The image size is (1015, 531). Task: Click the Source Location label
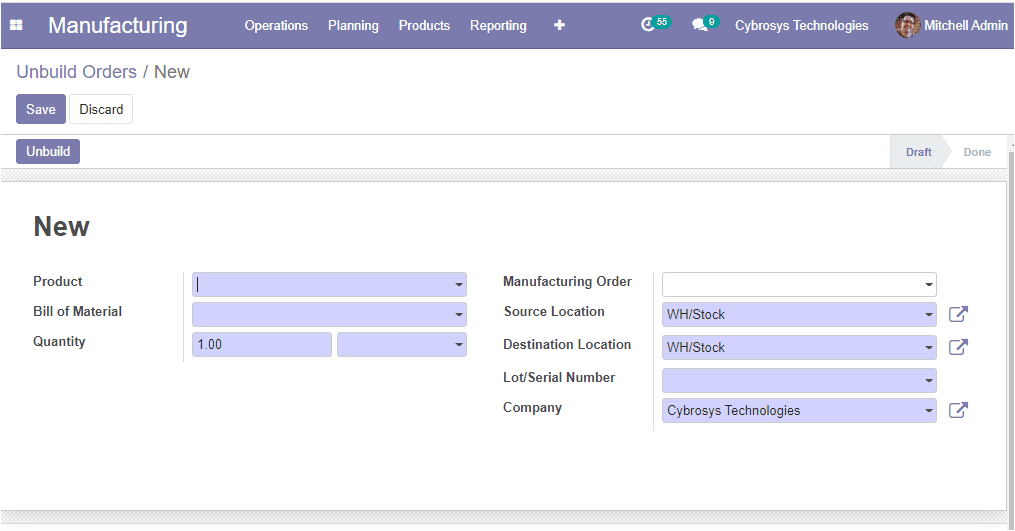point(554,311)
